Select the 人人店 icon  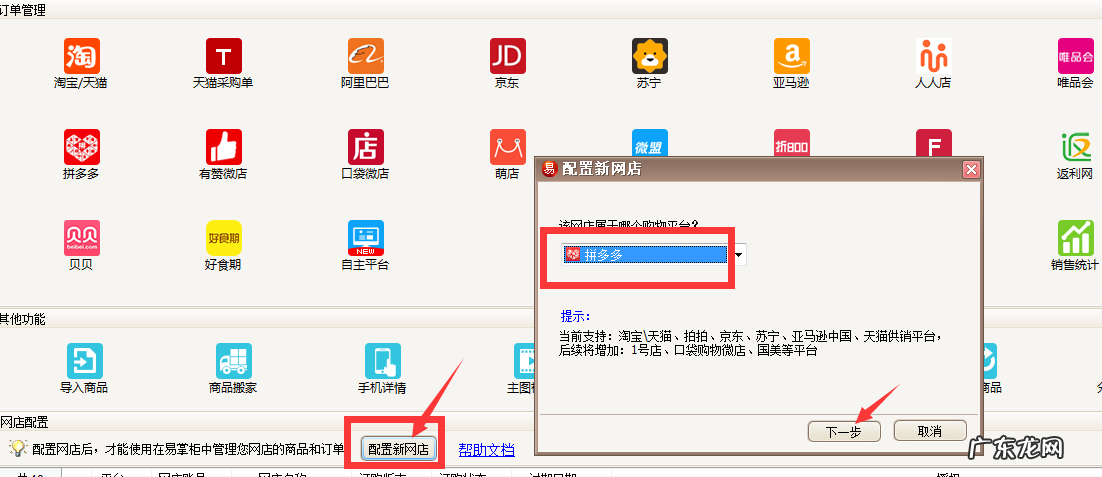[x=933, y=56]
